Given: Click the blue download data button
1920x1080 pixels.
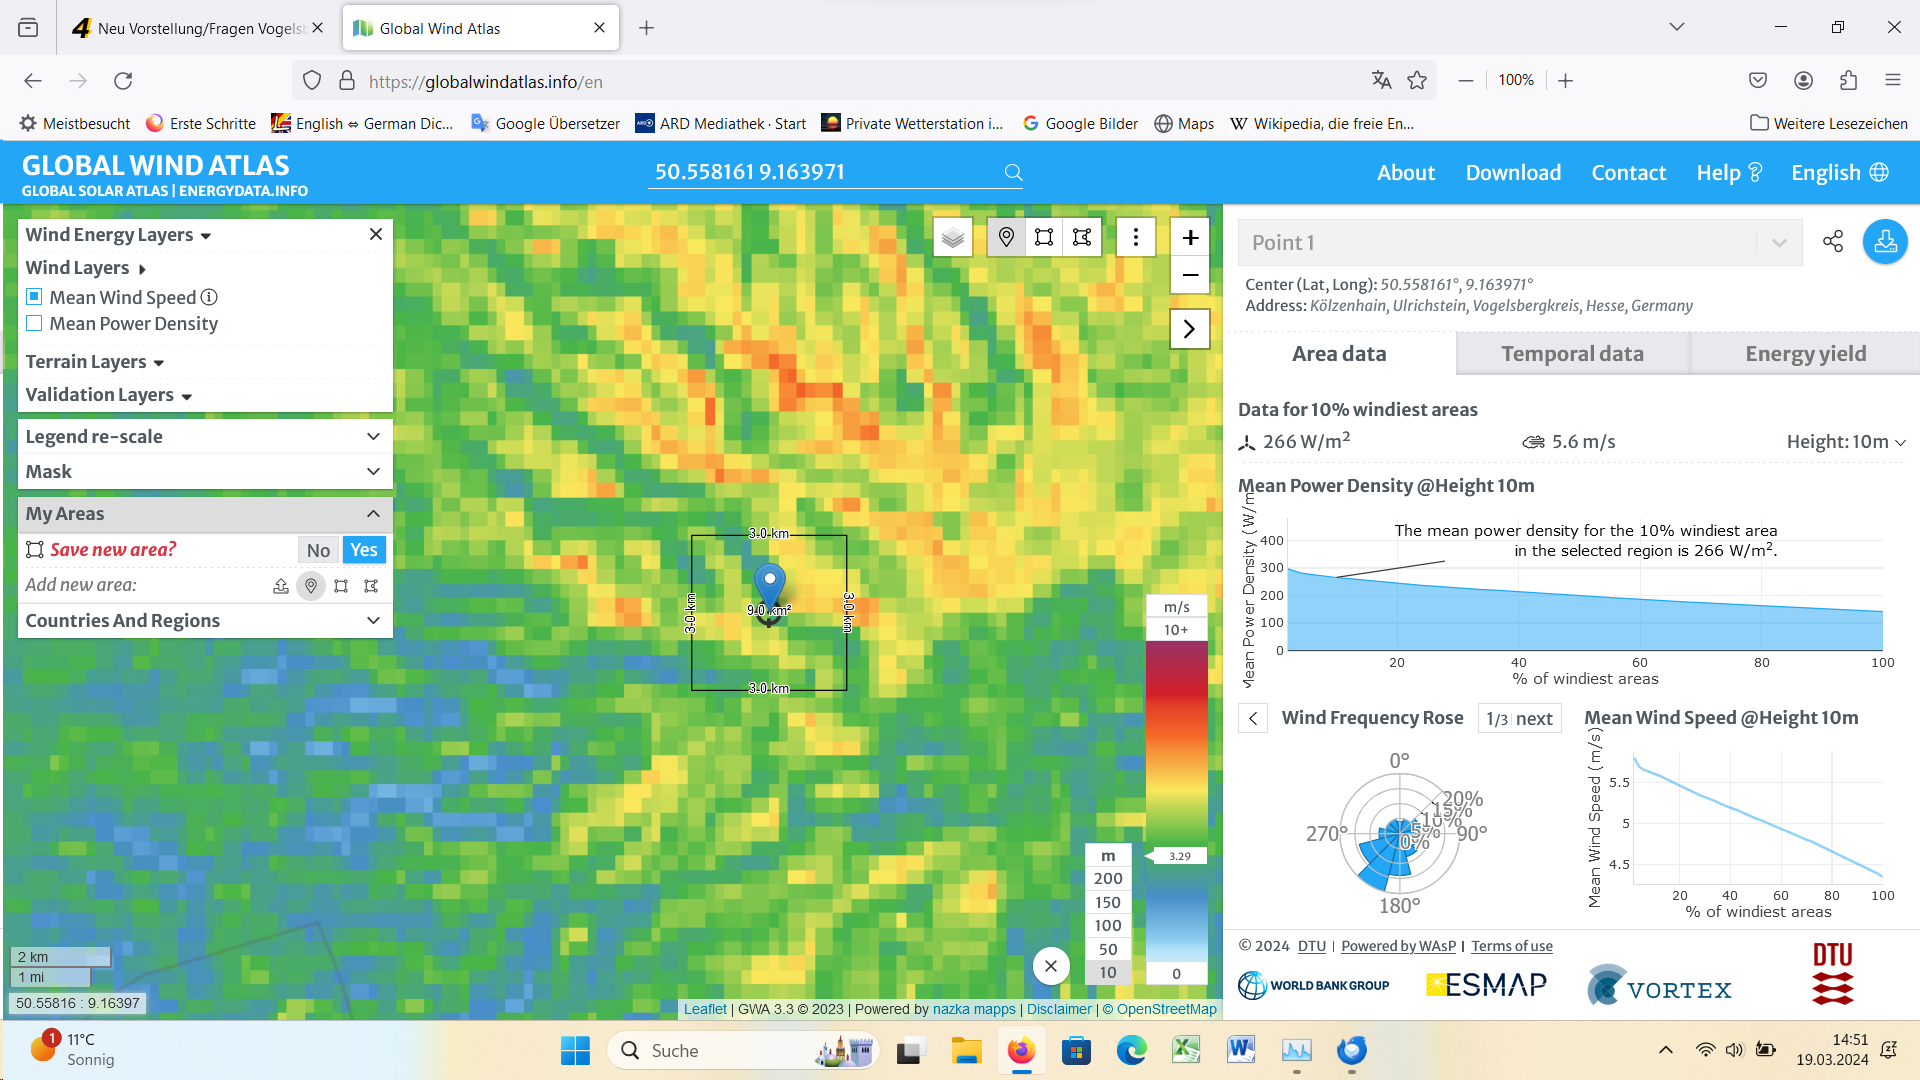Looking at the screenshot, I should pyautogui.click(x=1885, y=242).
